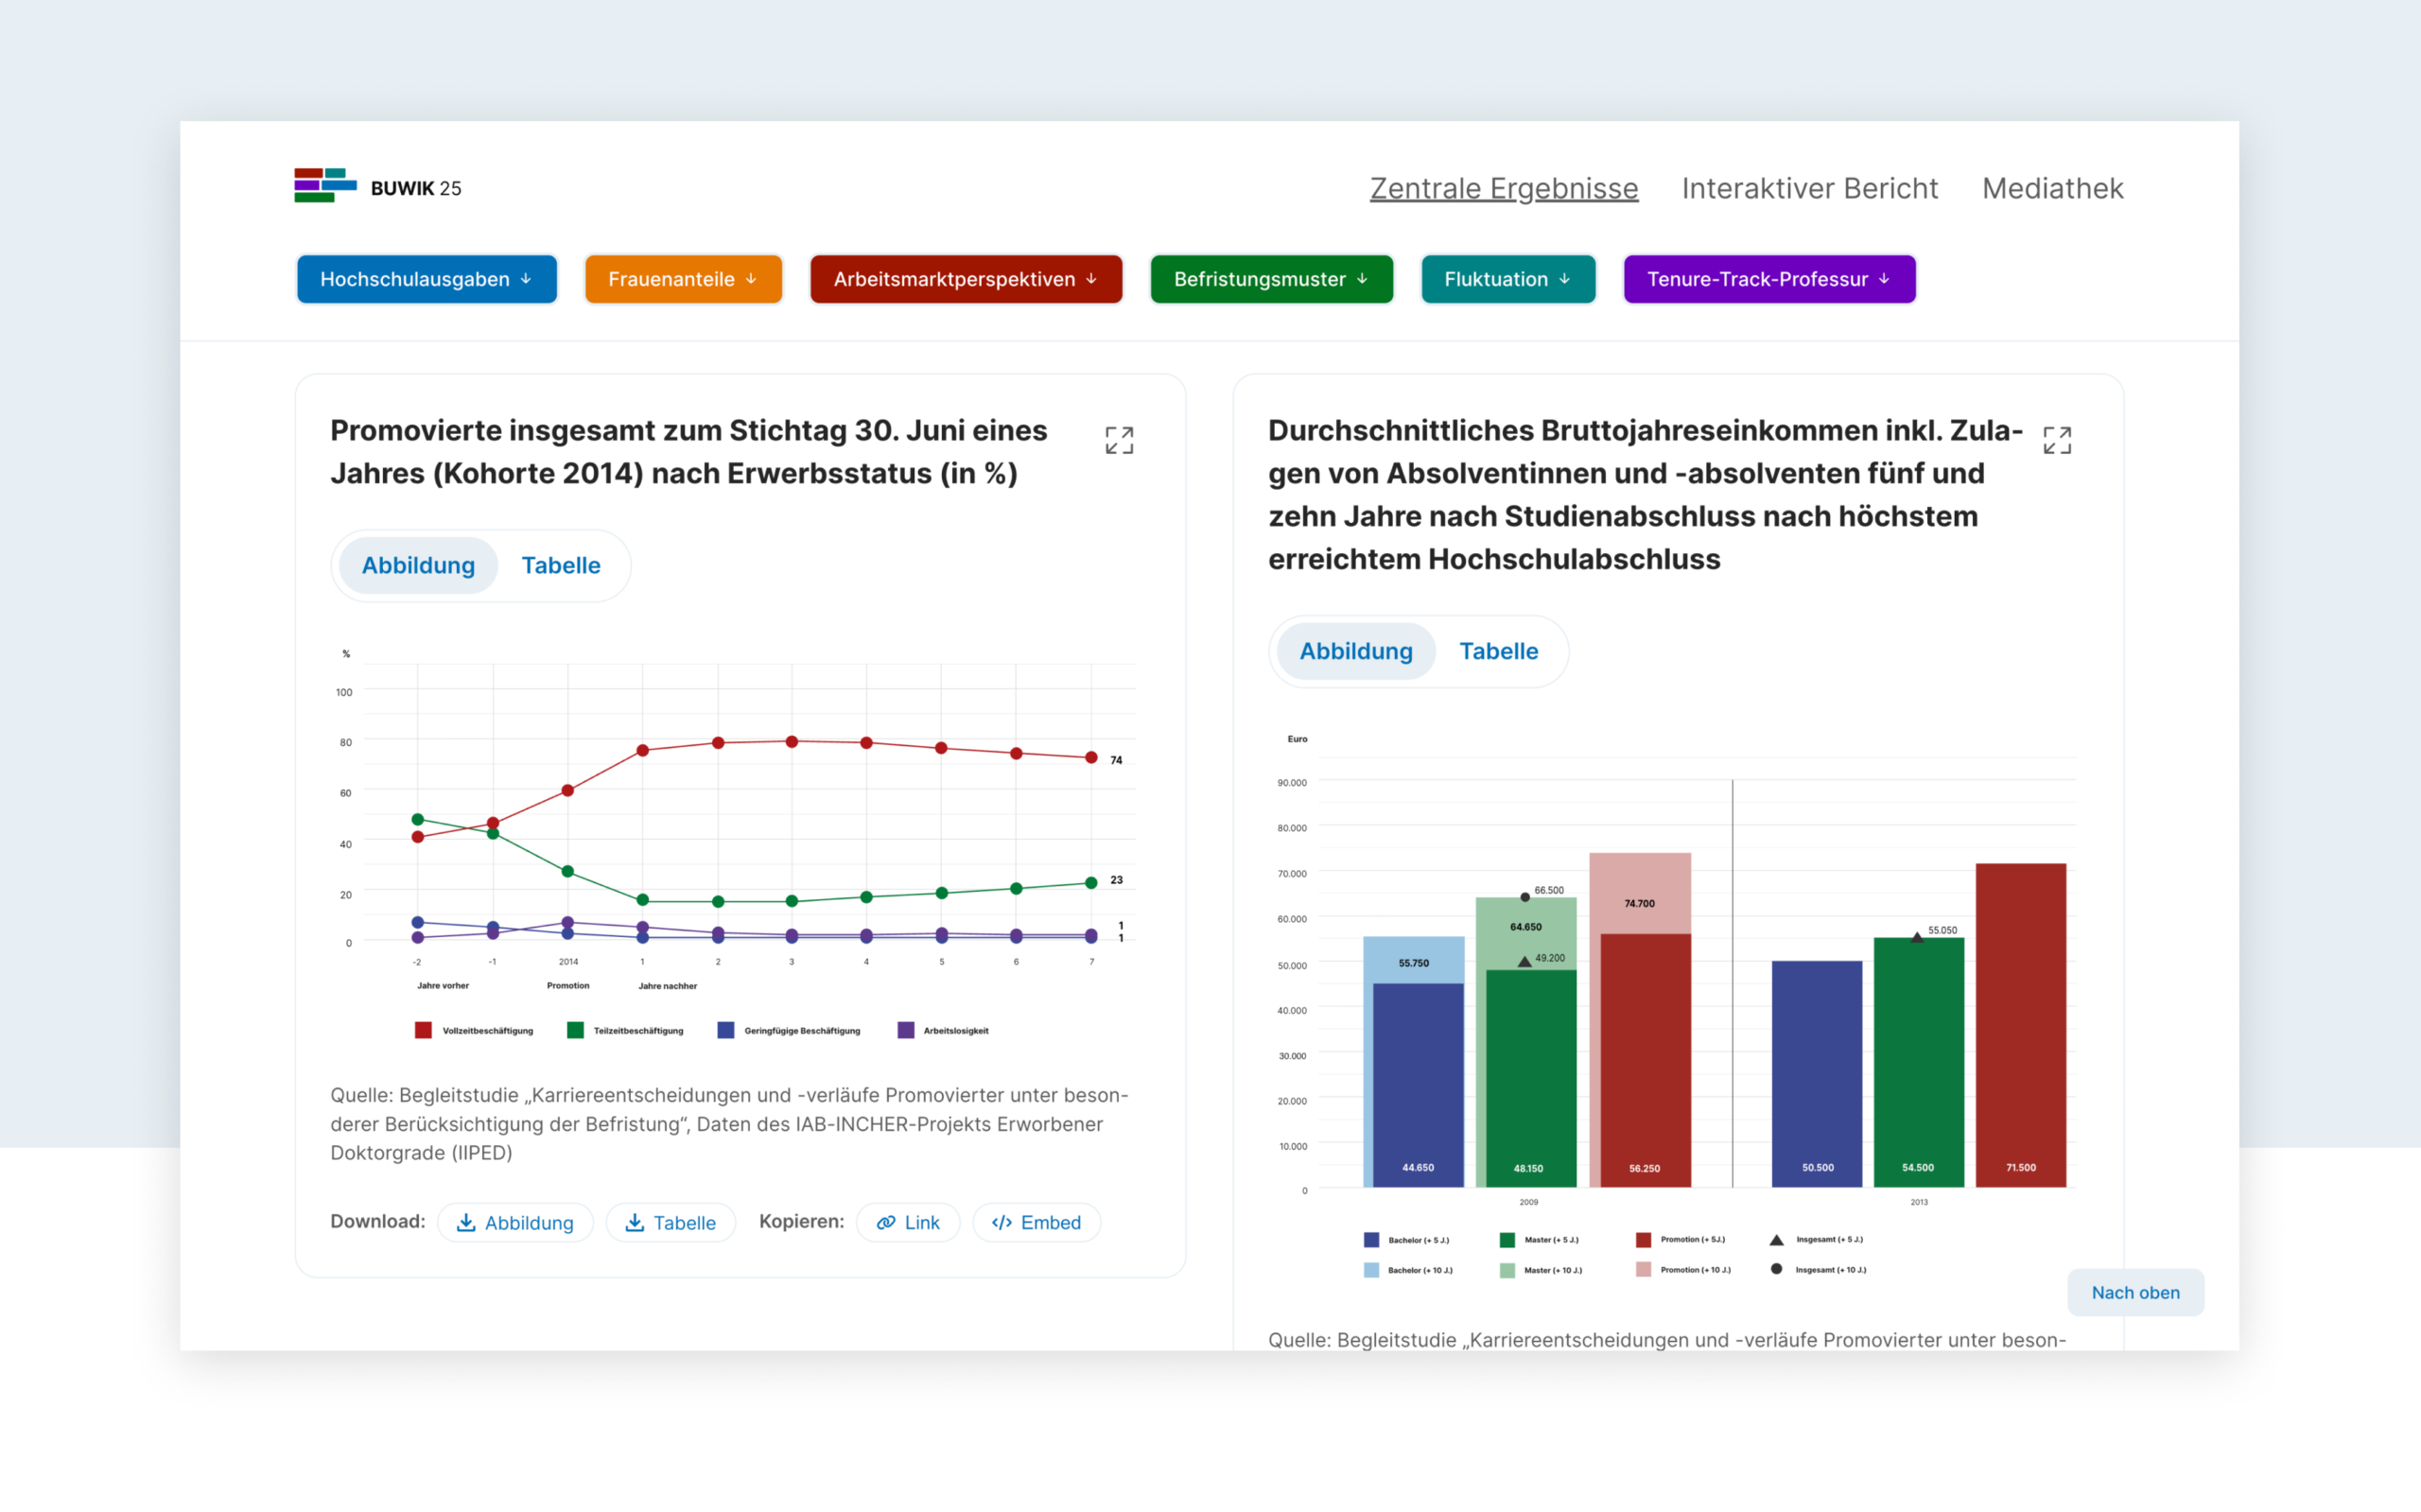Copy the Embed code
This screenshot has width=2421, height=1512.
[1036, 1222]
